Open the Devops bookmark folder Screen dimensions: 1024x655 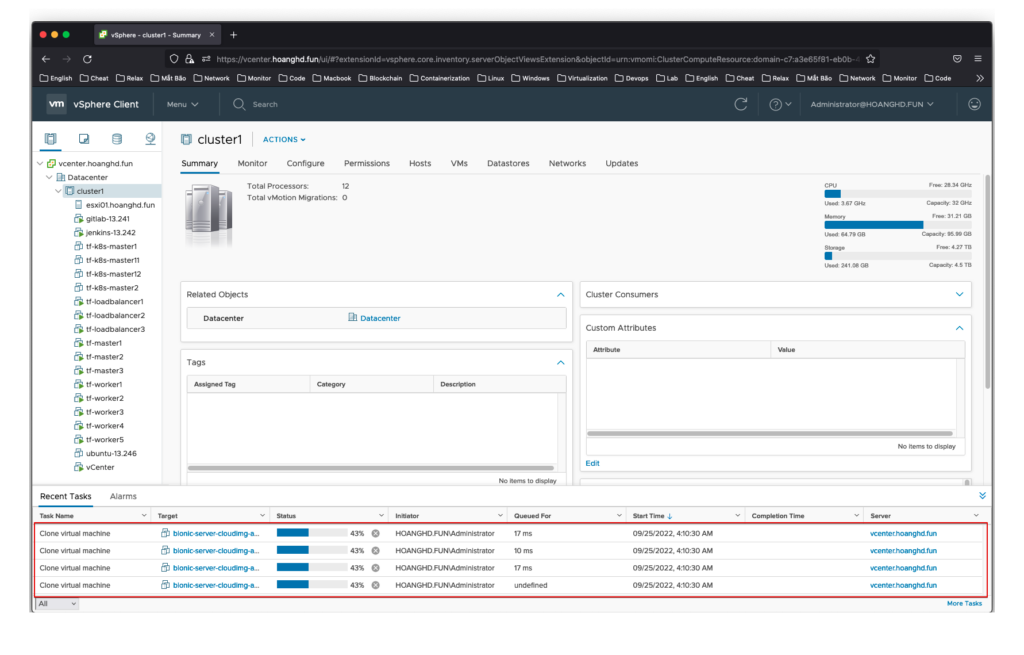tap(631, 78)
